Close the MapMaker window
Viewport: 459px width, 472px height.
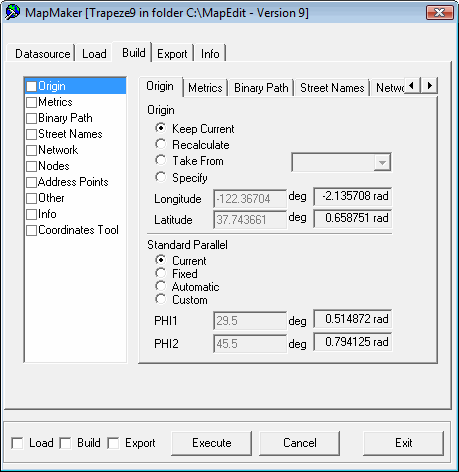[439, 13]
